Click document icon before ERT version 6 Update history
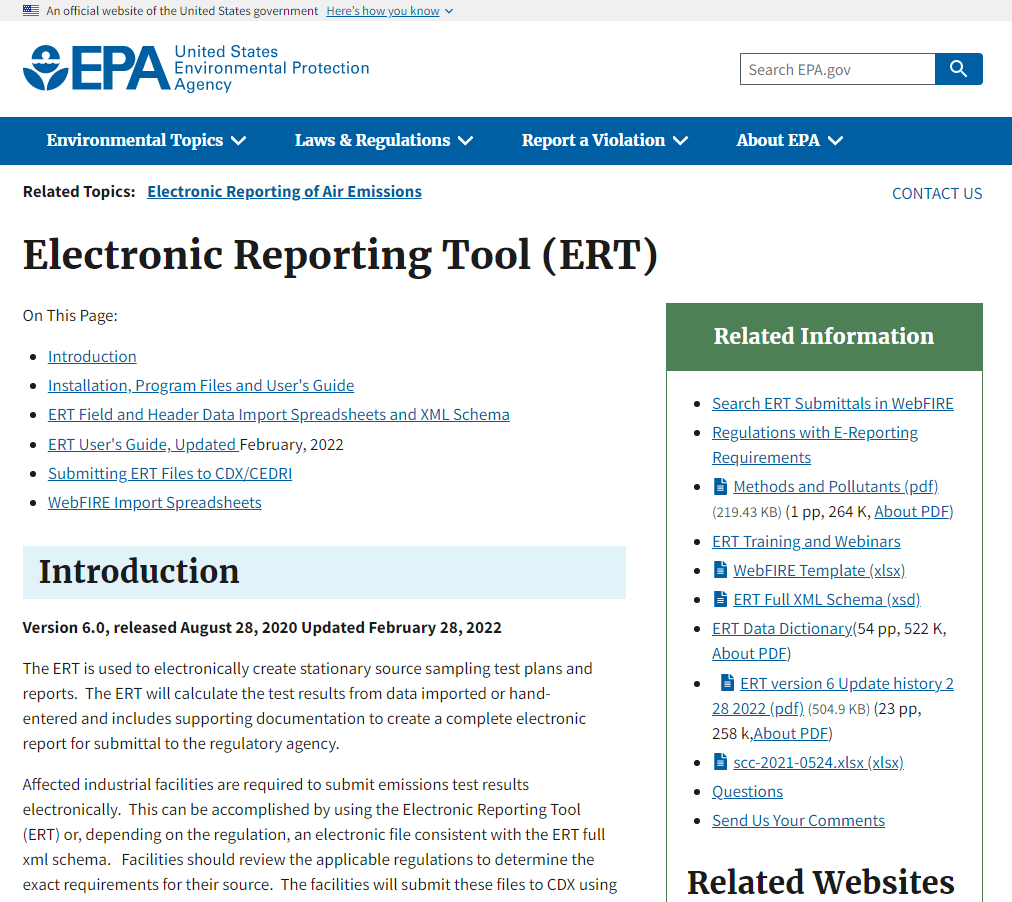Image resolution: width=1012 pixels, height=902 pixels. [727, 682]
